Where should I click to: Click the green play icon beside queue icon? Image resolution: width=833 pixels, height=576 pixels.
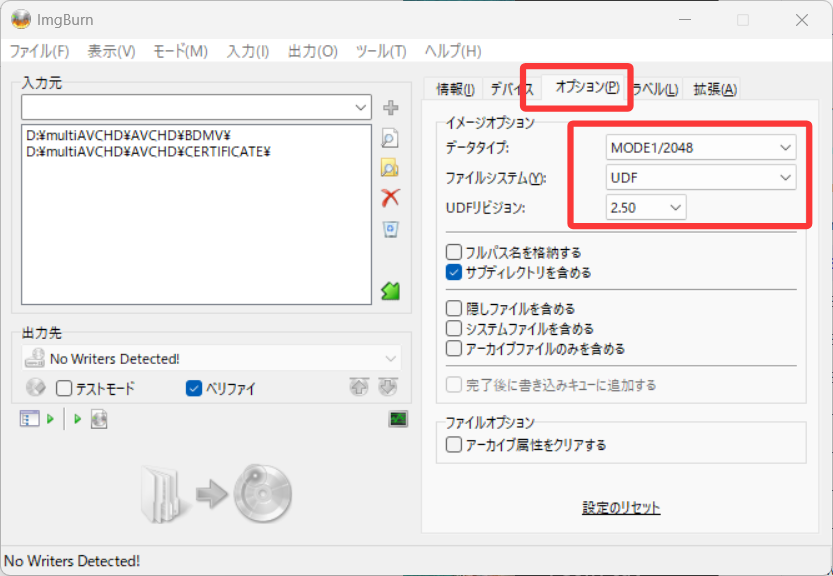[x=50, y=419]
